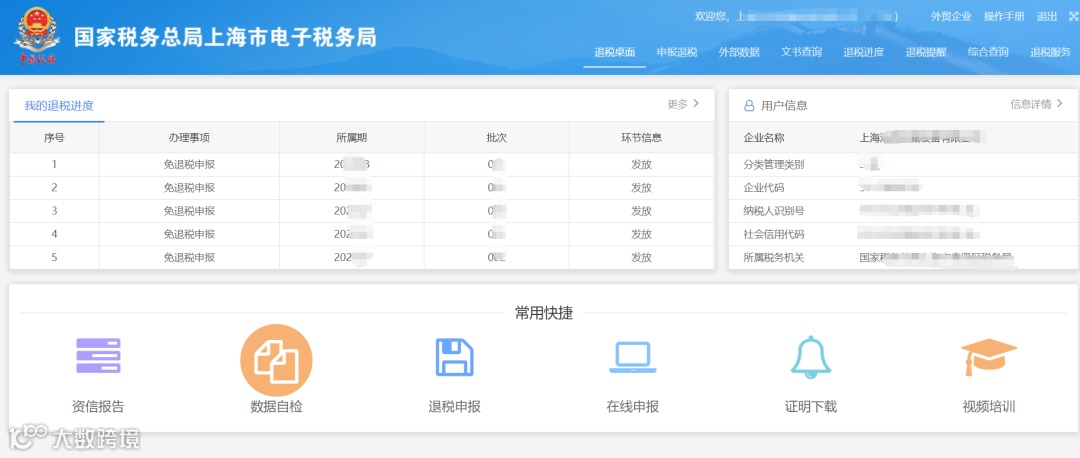This screenshot has height=458, width=1080.
Task: Open the 资信报告 shortcut icon
Action: point(98,356)
